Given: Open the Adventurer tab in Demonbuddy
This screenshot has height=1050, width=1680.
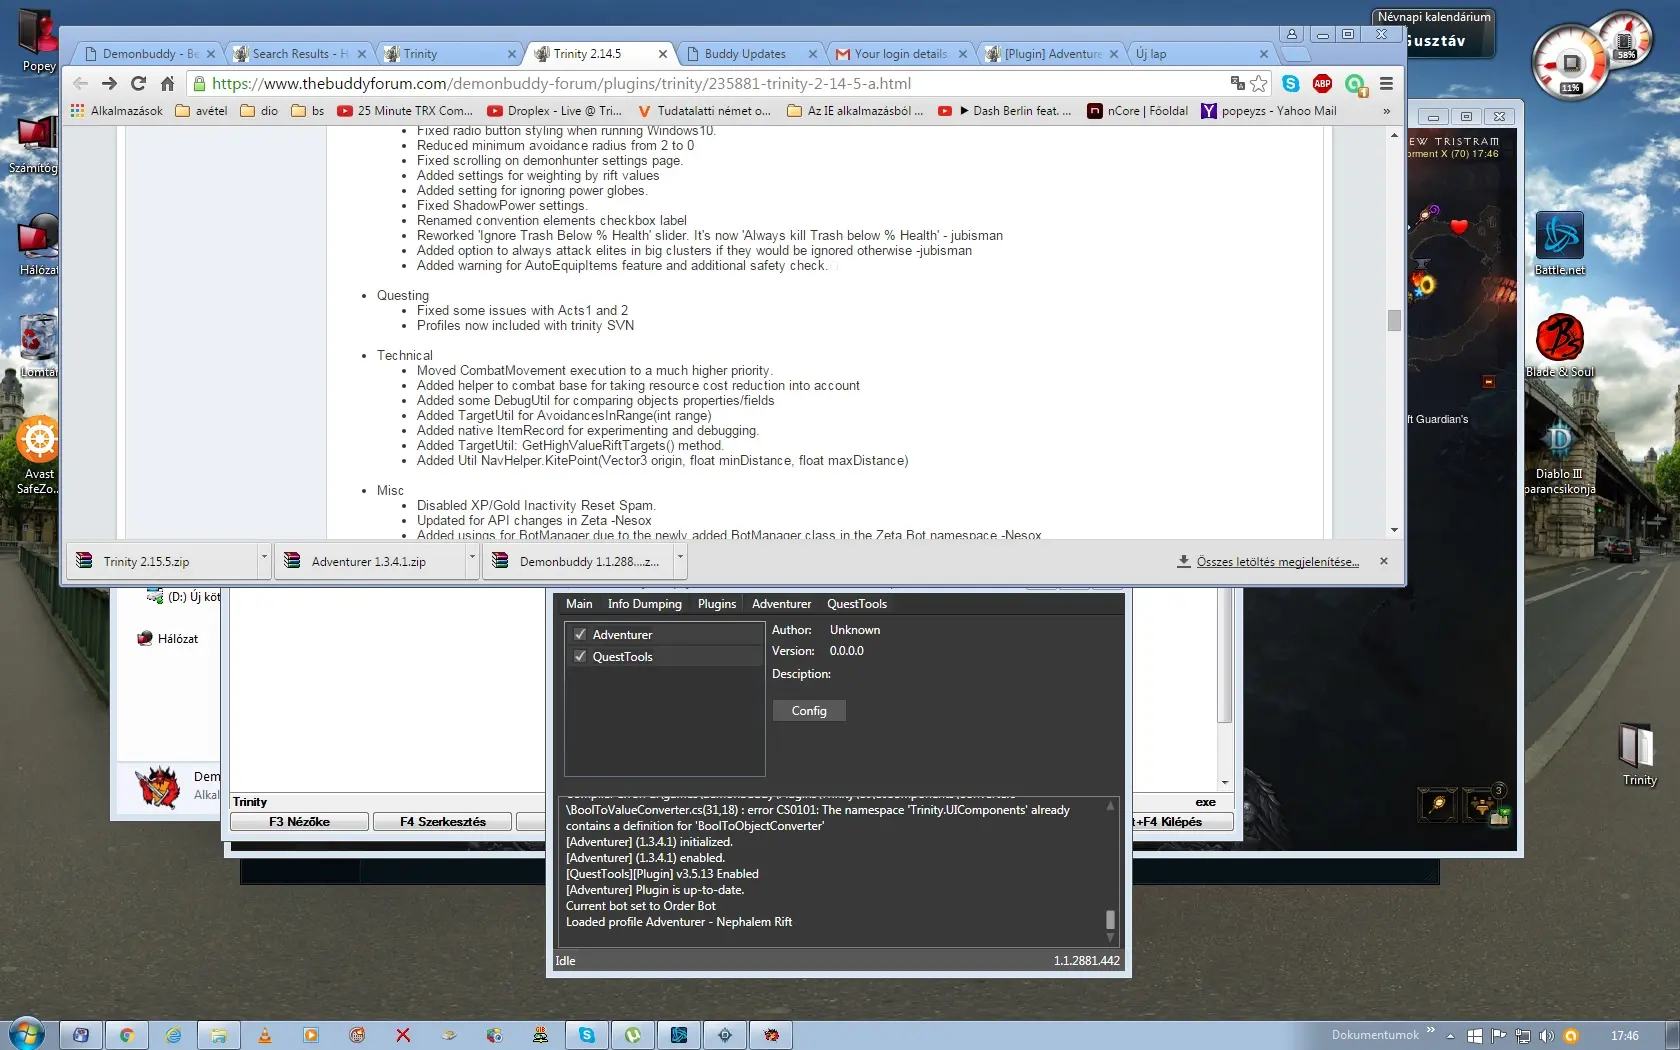Looking at the screenshot, I should [782, 604].
